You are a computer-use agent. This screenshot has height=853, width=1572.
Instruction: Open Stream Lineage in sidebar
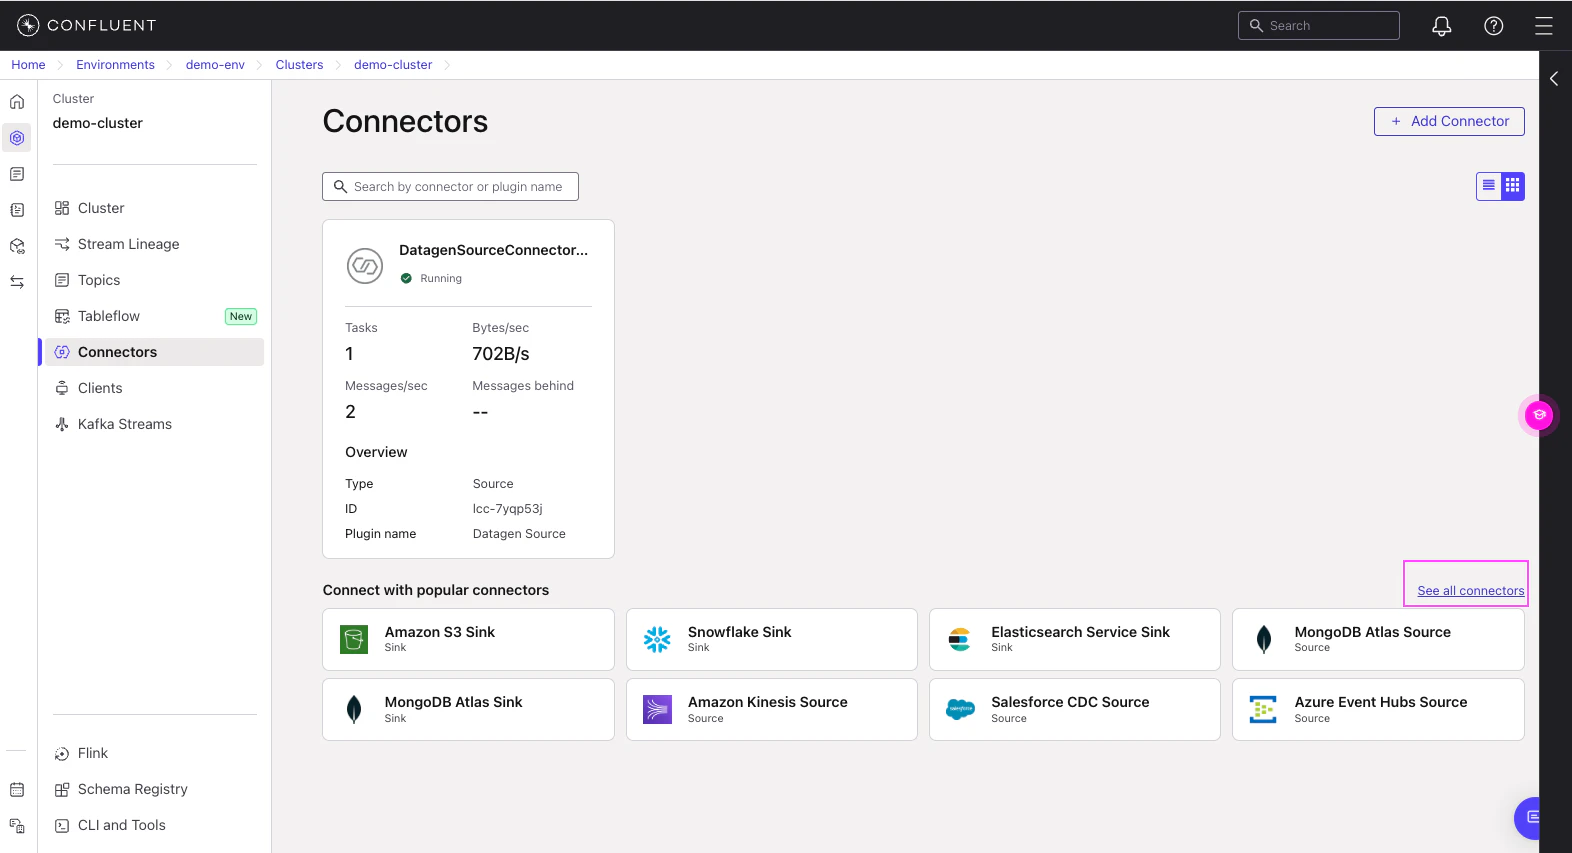click(x=154, y=244)
